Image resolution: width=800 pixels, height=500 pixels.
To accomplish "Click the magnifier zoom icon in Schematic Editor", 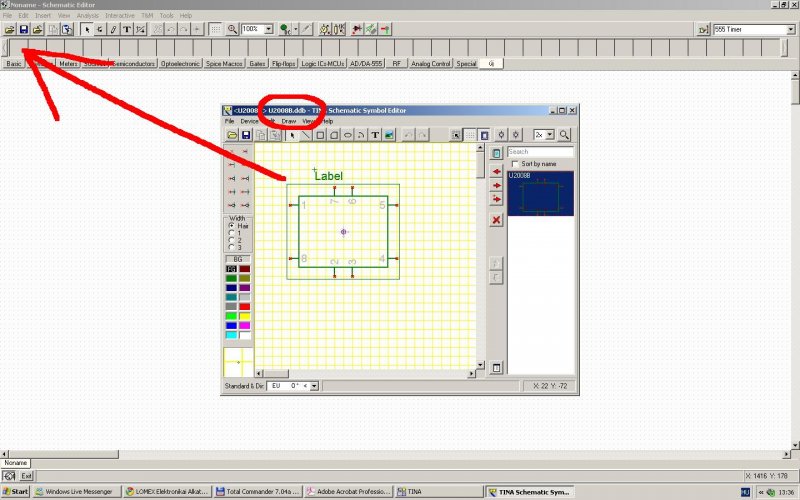I will [x=233, y=29].
